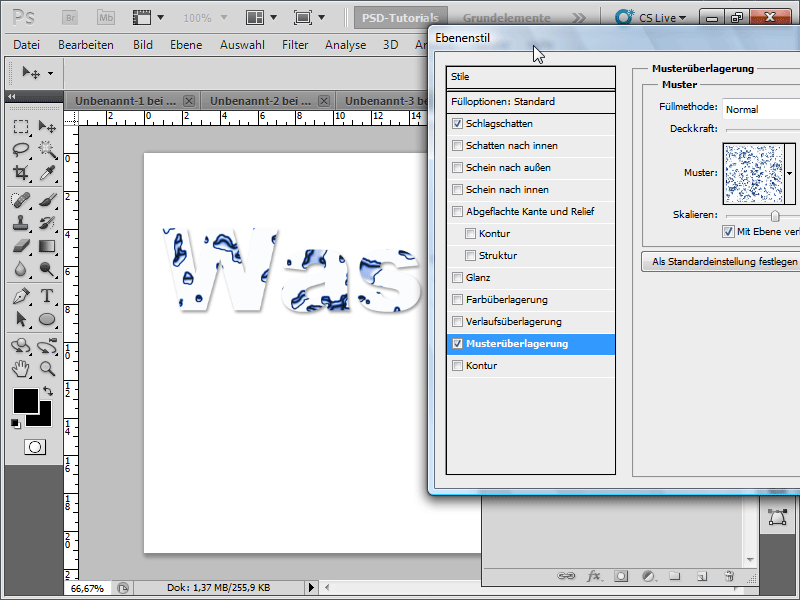Open Move tool preset picker arrow
The height and width of the screenshot is (600, 800).
pyautogui.click(x=51, y=73)
